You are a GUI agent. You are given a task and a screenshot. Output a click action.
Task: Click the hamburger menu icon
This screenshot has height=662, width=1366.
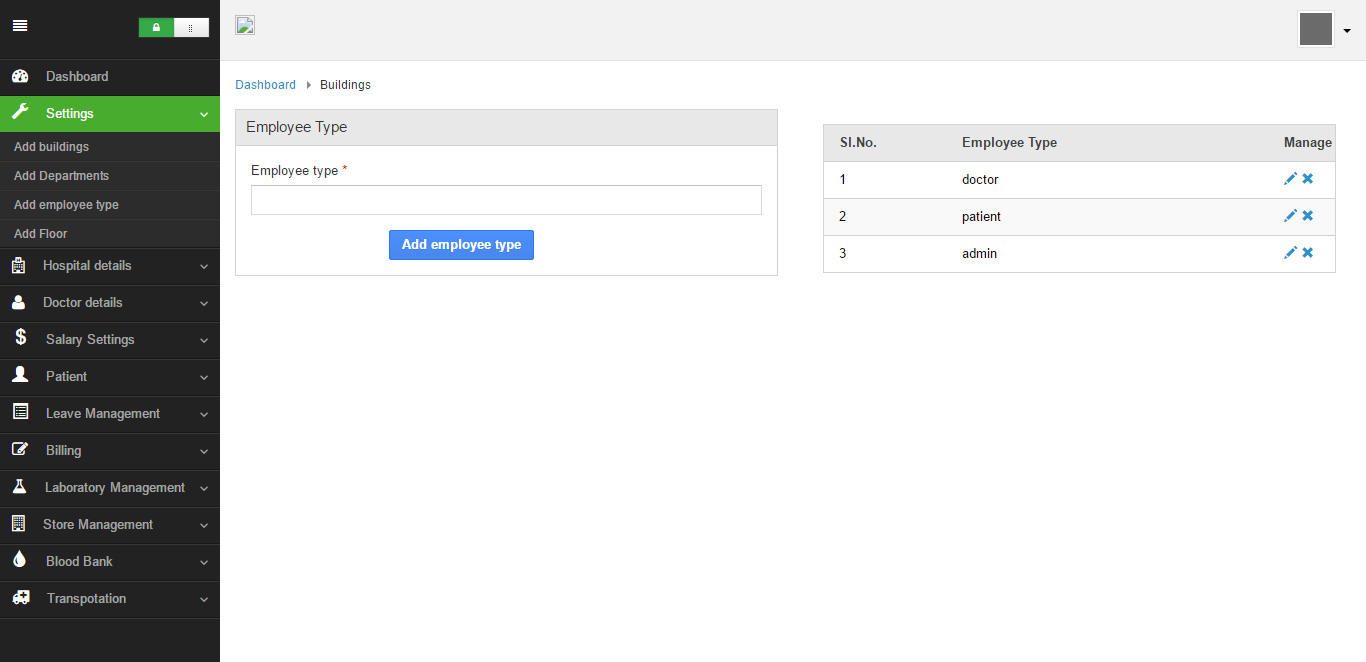[x=20, y=26]
